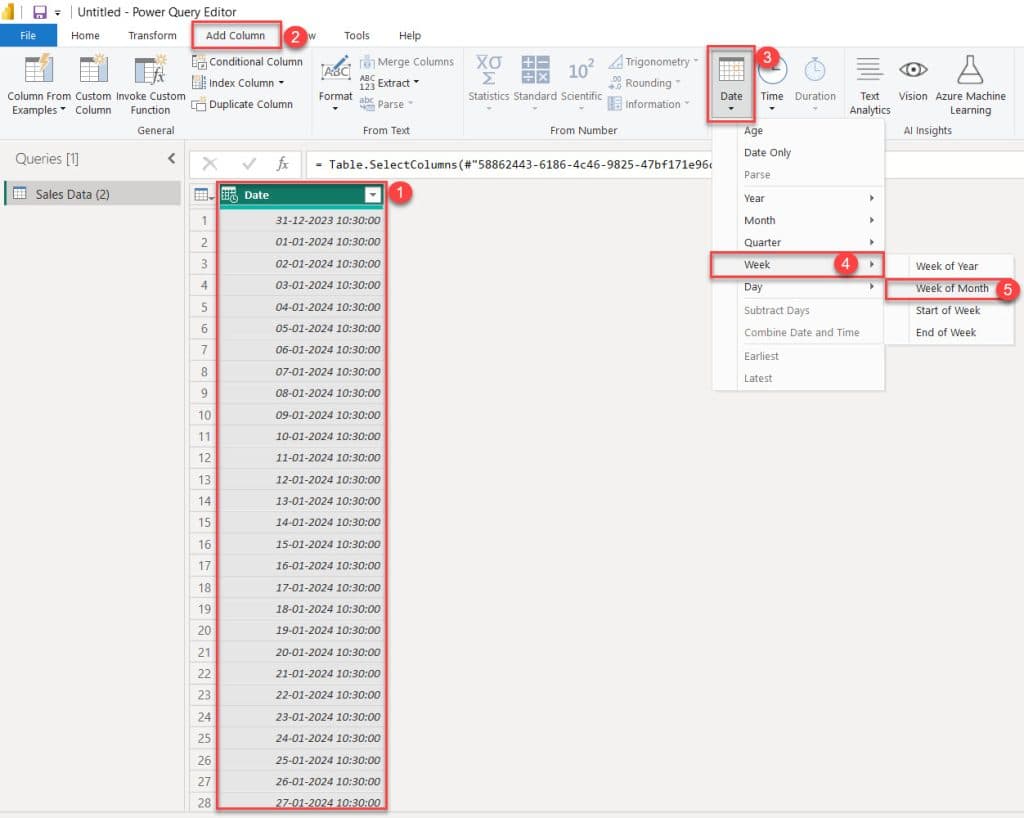The width and height of the screenshot is (1024, 818).
Task: Click the Date column type icon
Action: coord(229,195)
